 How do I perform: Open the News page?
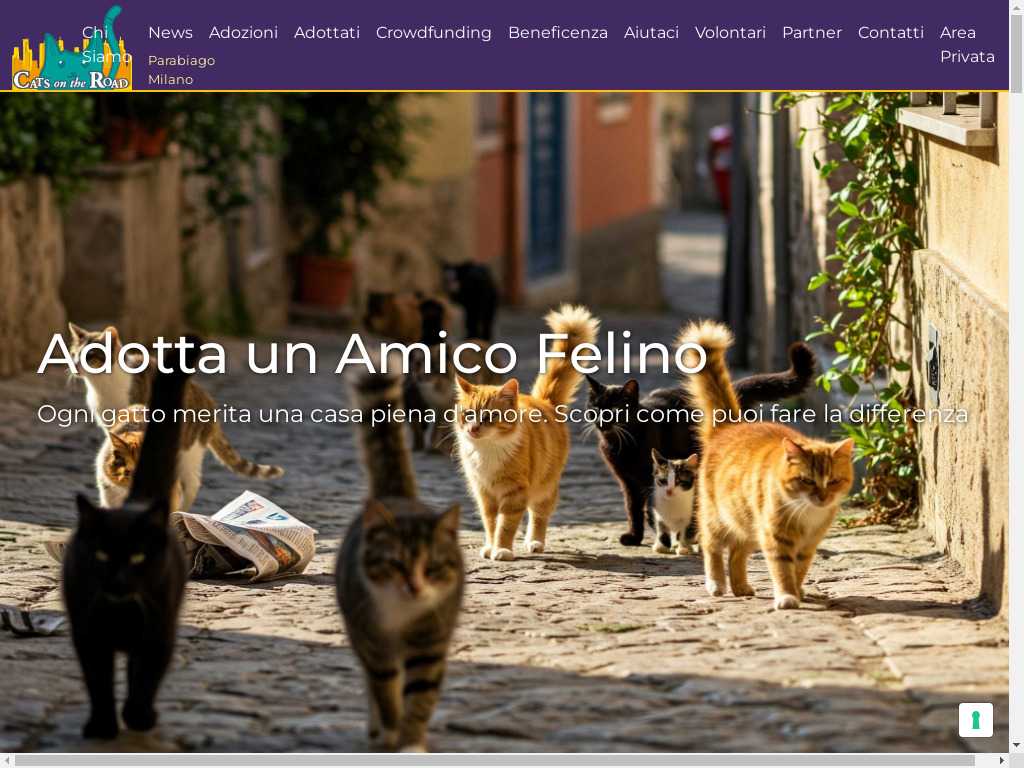pos(170,33)
